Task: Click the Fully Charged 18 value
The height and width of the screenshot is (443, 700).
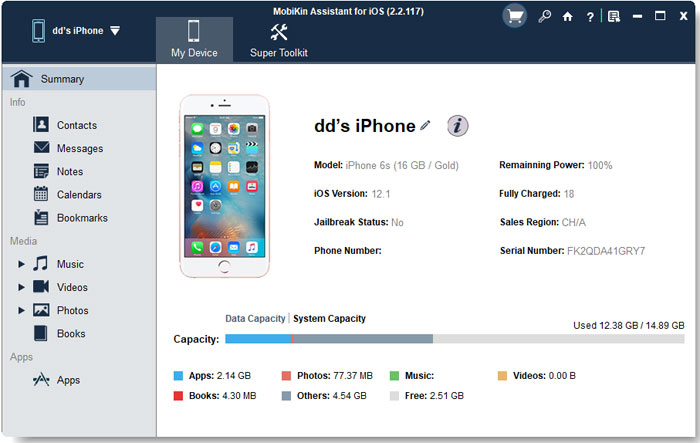Action: point(569,194)
